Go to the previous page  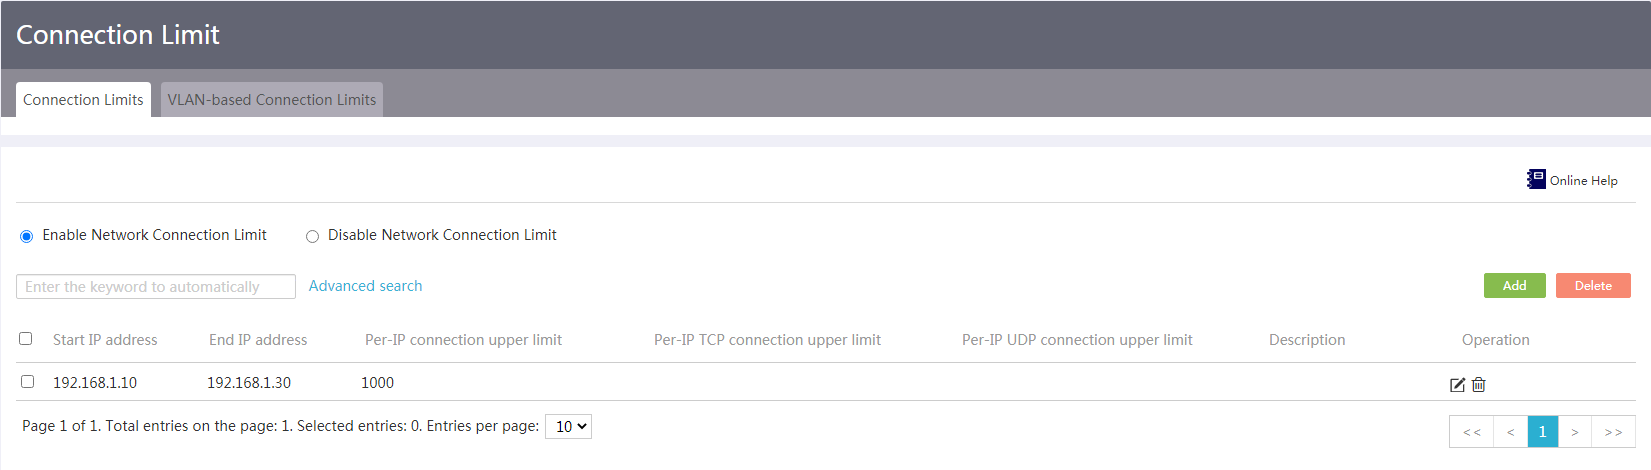1510,432
